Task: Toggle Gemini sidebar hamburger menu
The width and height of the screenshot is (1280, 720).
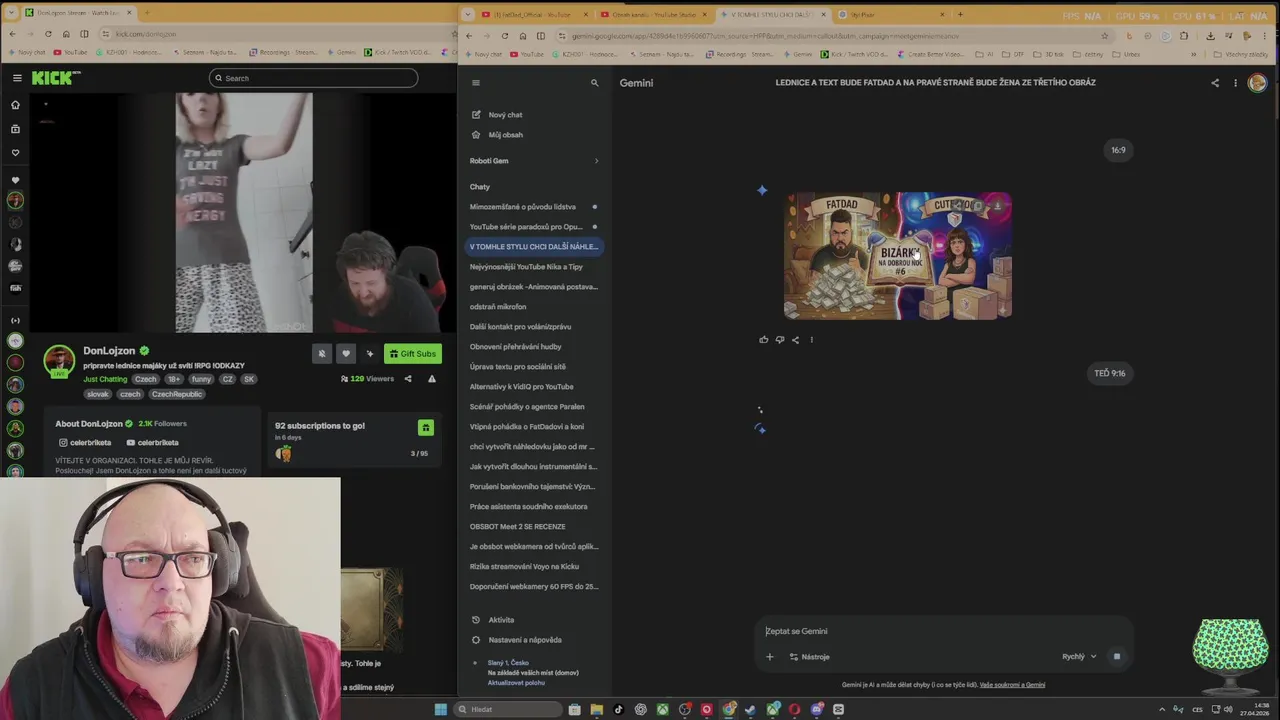Action: pyautogui.click(x=476, y=83)
